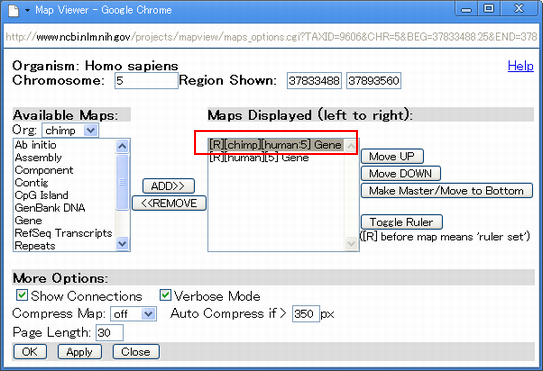The height and width of the screenshot is (371, 543).
Task: Click Make Master/Move to Bottom button
Action: (x=447, y=191)
